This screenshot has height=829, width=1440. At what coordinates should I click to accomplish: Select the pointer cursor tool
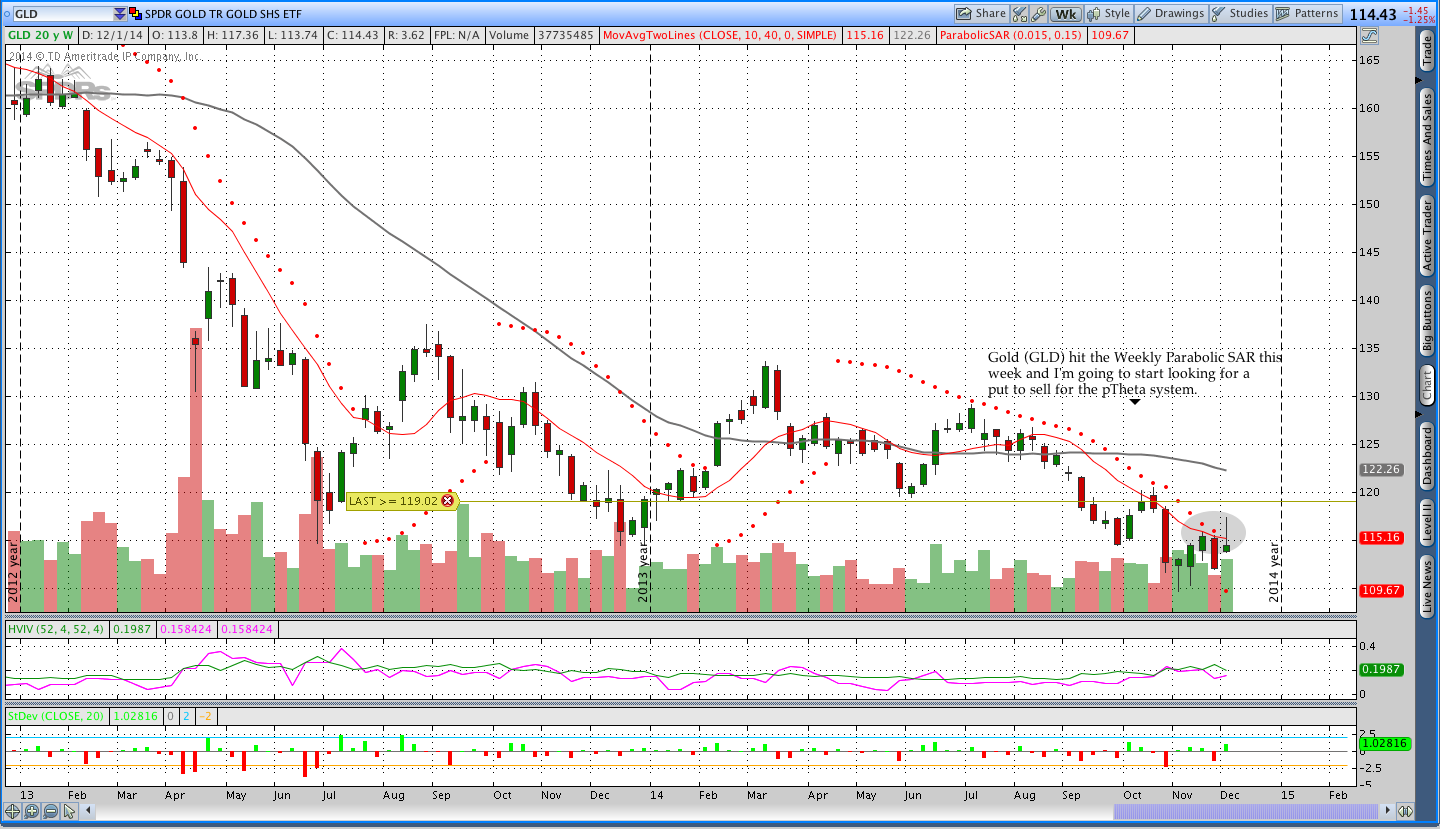pyautogui.click(x=68, y=811)
